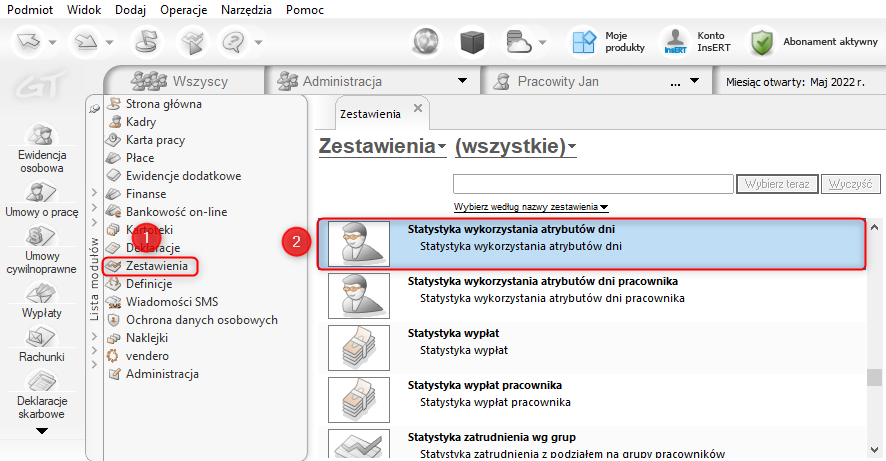Expand the Finanse module tree node

click(94, 193)
